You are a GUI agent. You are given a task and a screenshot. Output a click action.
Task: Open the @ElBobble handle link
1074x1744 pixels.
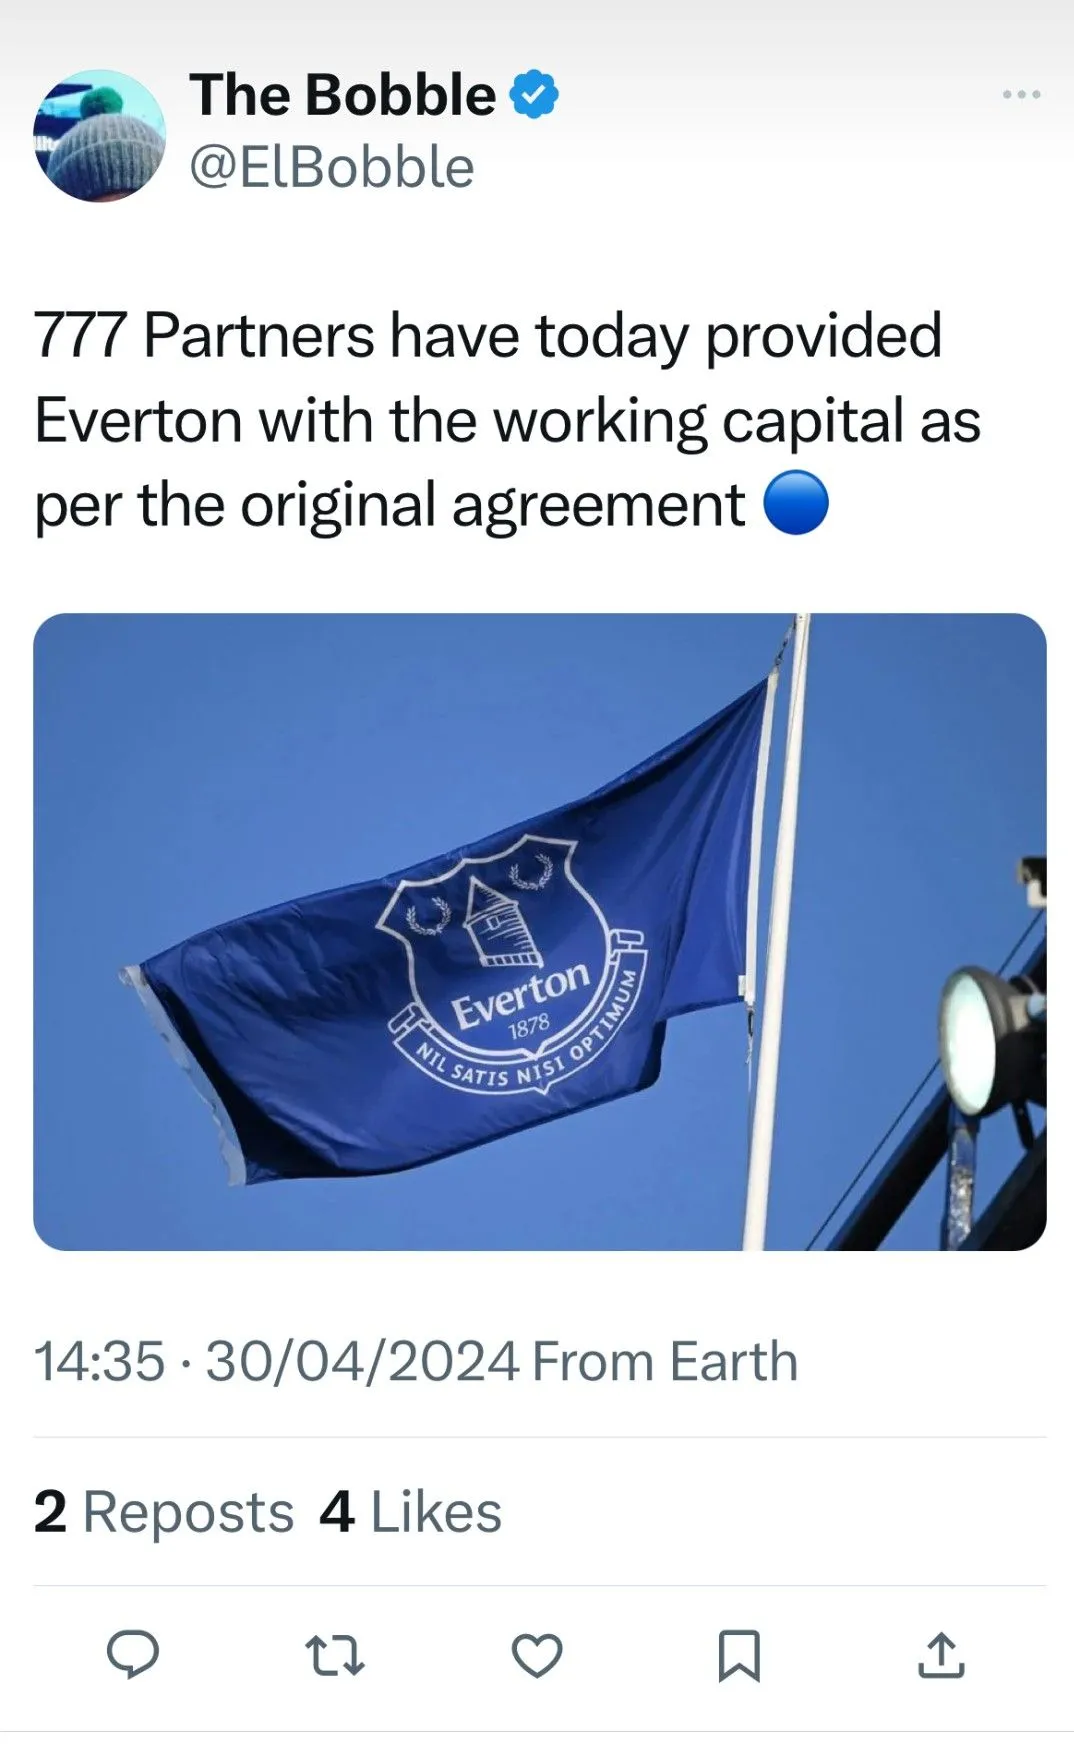click(x=331, y=167)
